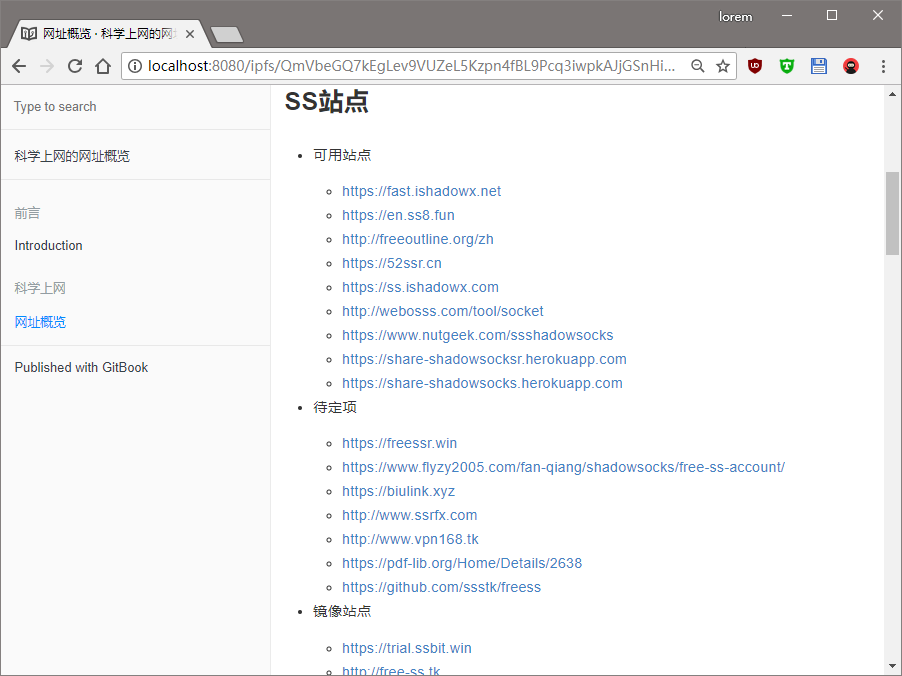Click the lorem profile name button
902x676 pixels.
(735, 17)
